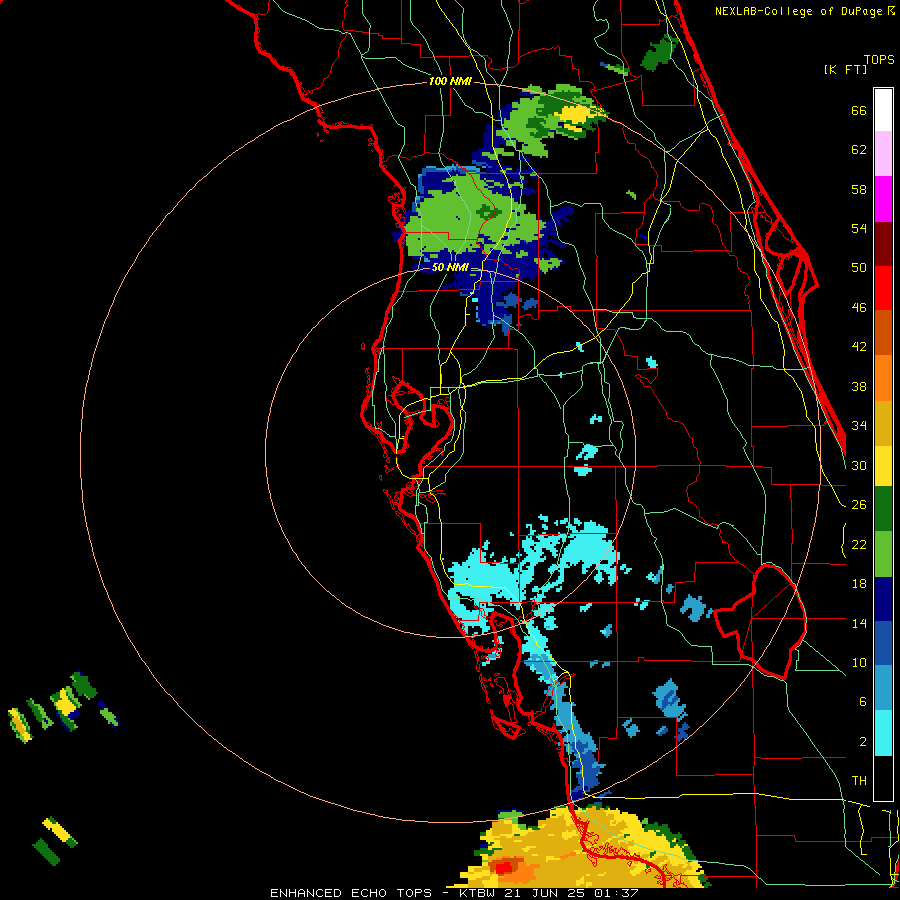Image resolution: width=900 pixels, height=900 pixels.
Task: Select the medium blue legend swatch
Action: tap(883, 643)
